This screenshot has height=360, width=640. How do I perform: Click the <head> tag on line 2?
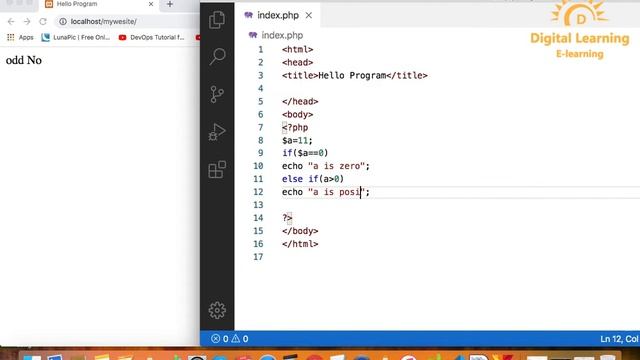coord(298,62)
